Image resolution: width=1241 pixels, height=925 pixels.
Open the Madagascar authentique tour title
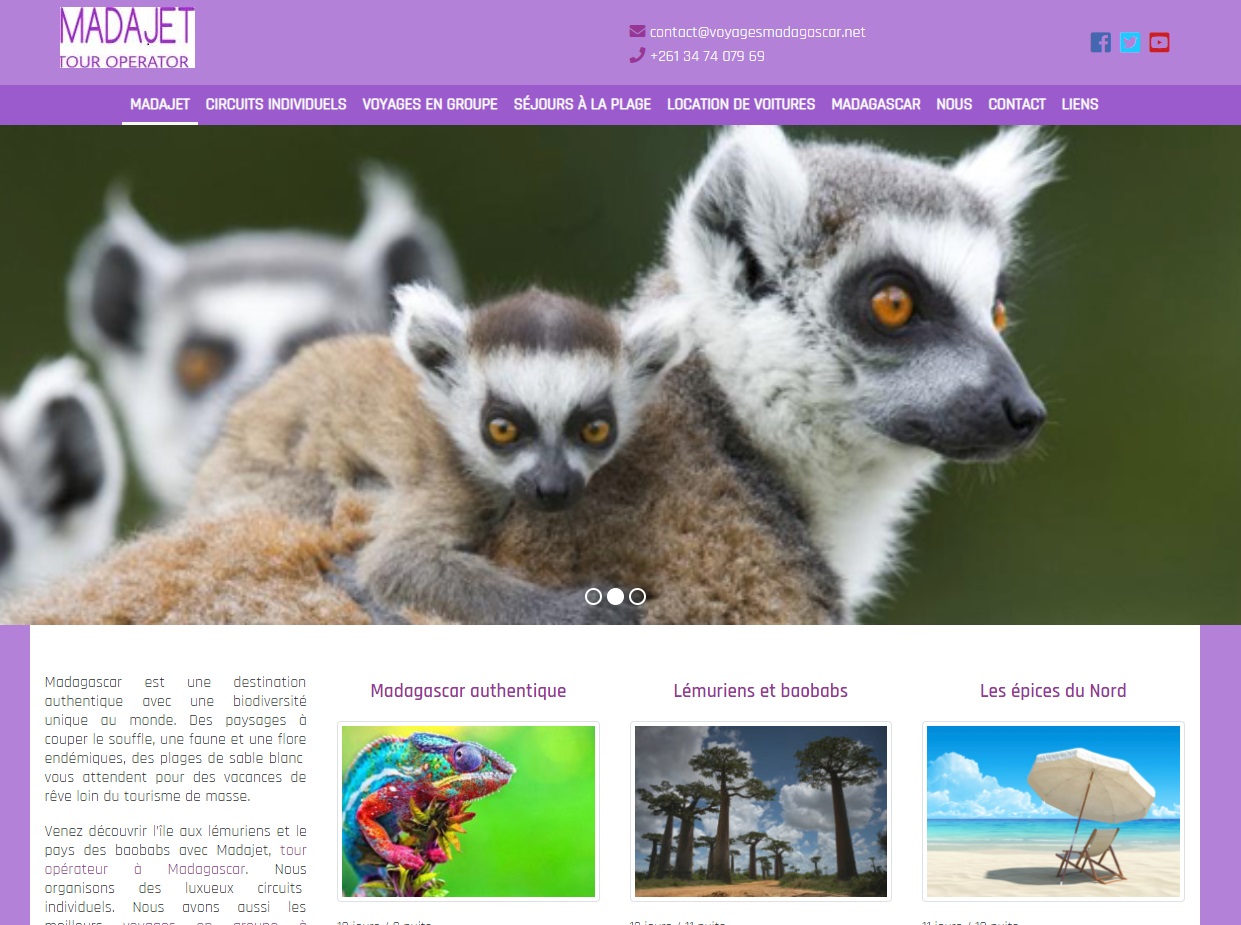pyautogui.click(x=468, y=691)
